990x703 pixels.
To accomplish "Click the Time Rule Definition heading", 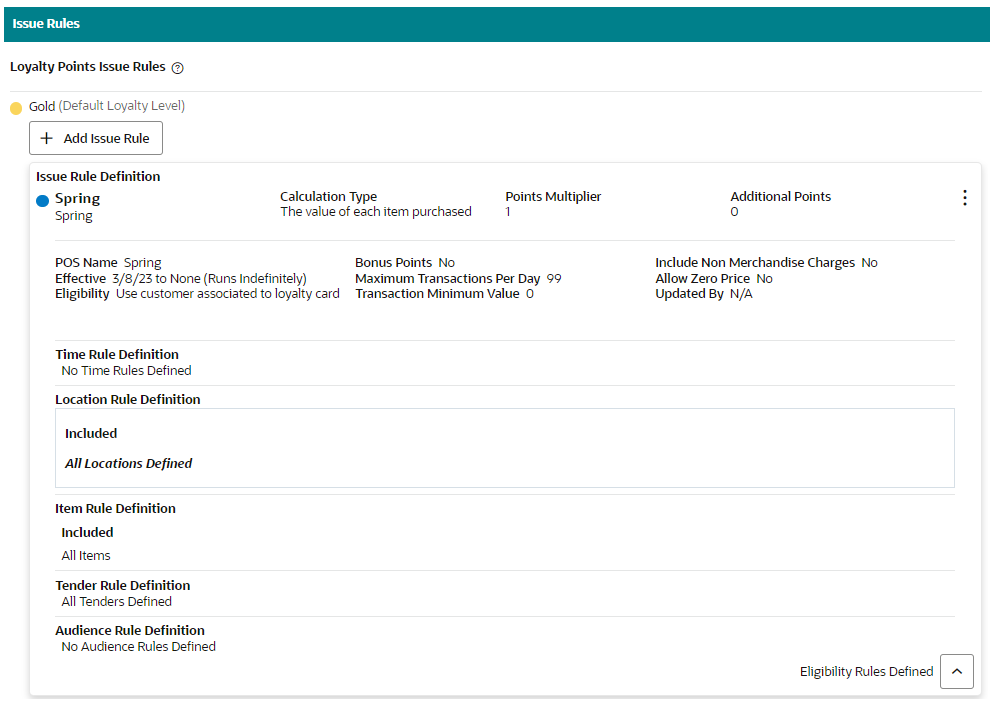I will coord(117,354).
